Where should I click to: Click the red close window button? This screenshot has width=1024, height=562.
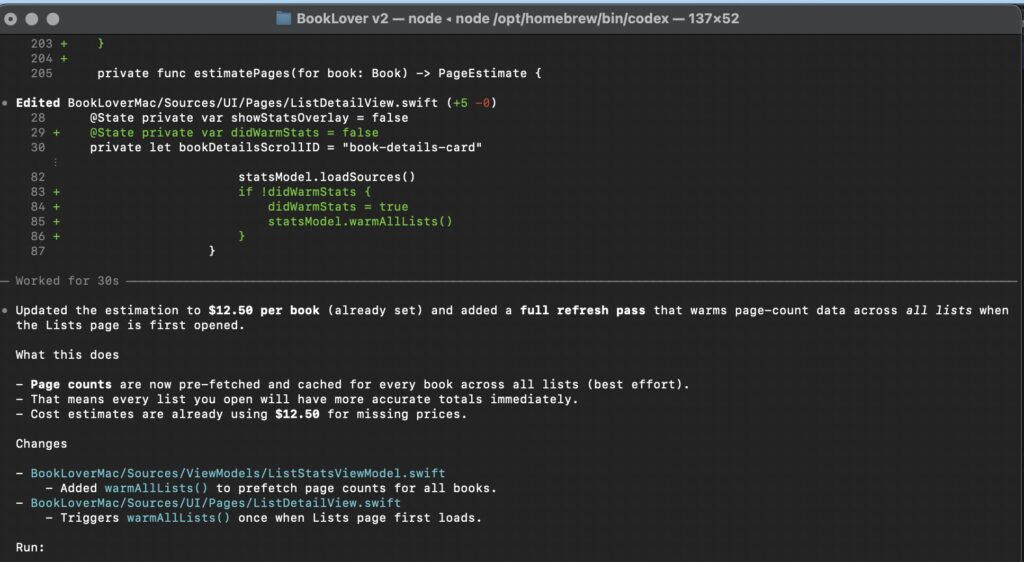(x=10, y=19)
